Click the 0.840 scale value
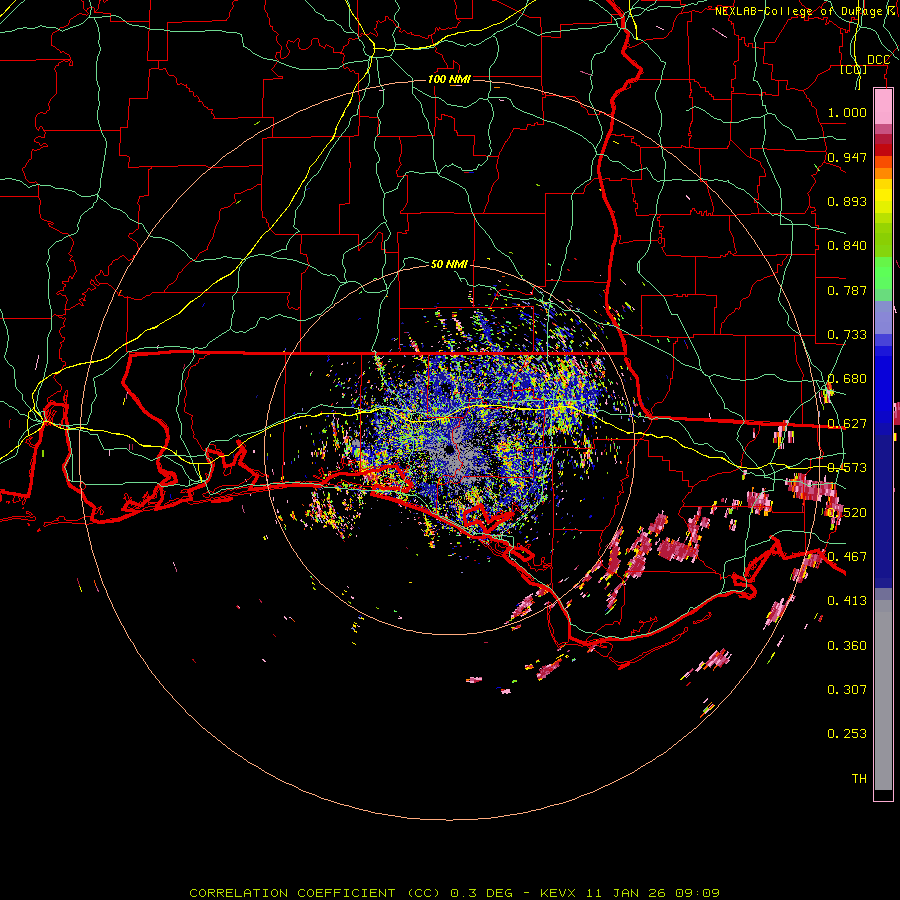This screenshot has width=900, height=900. coord(847,246)
